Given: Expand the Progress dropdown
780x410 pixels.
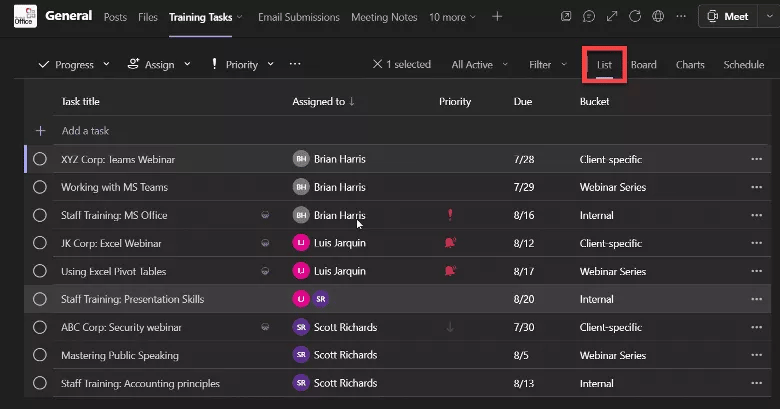Looking at the screenshot, I should pyautogui.click(x=74, y=64).
